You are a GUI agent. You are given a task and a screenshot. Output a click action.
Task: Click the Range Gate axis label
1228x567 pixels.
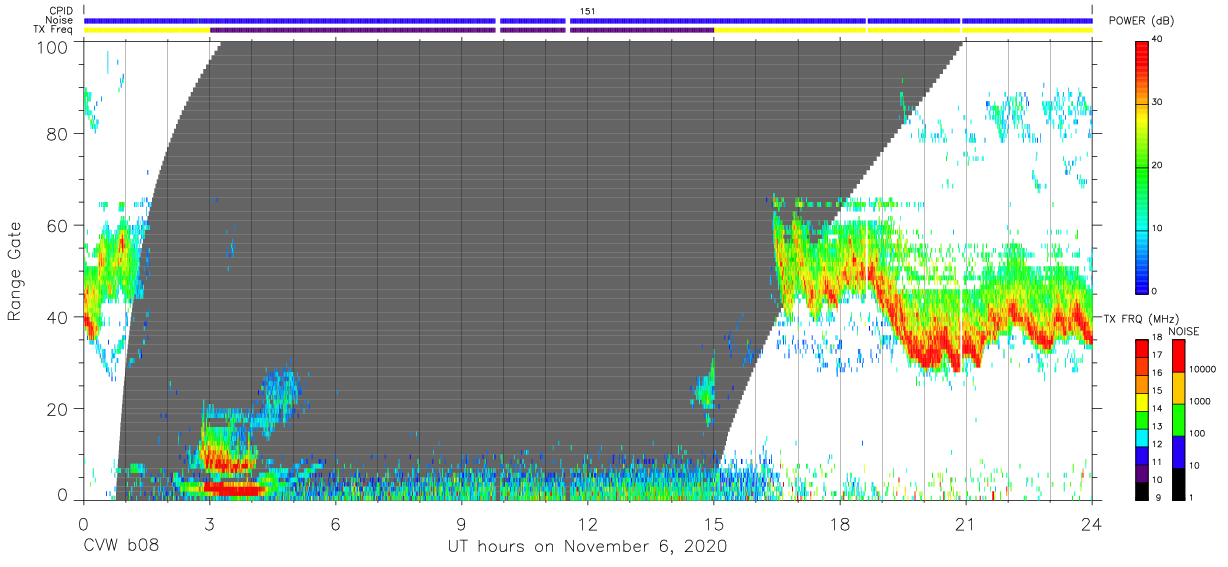(x=15, y=271)
